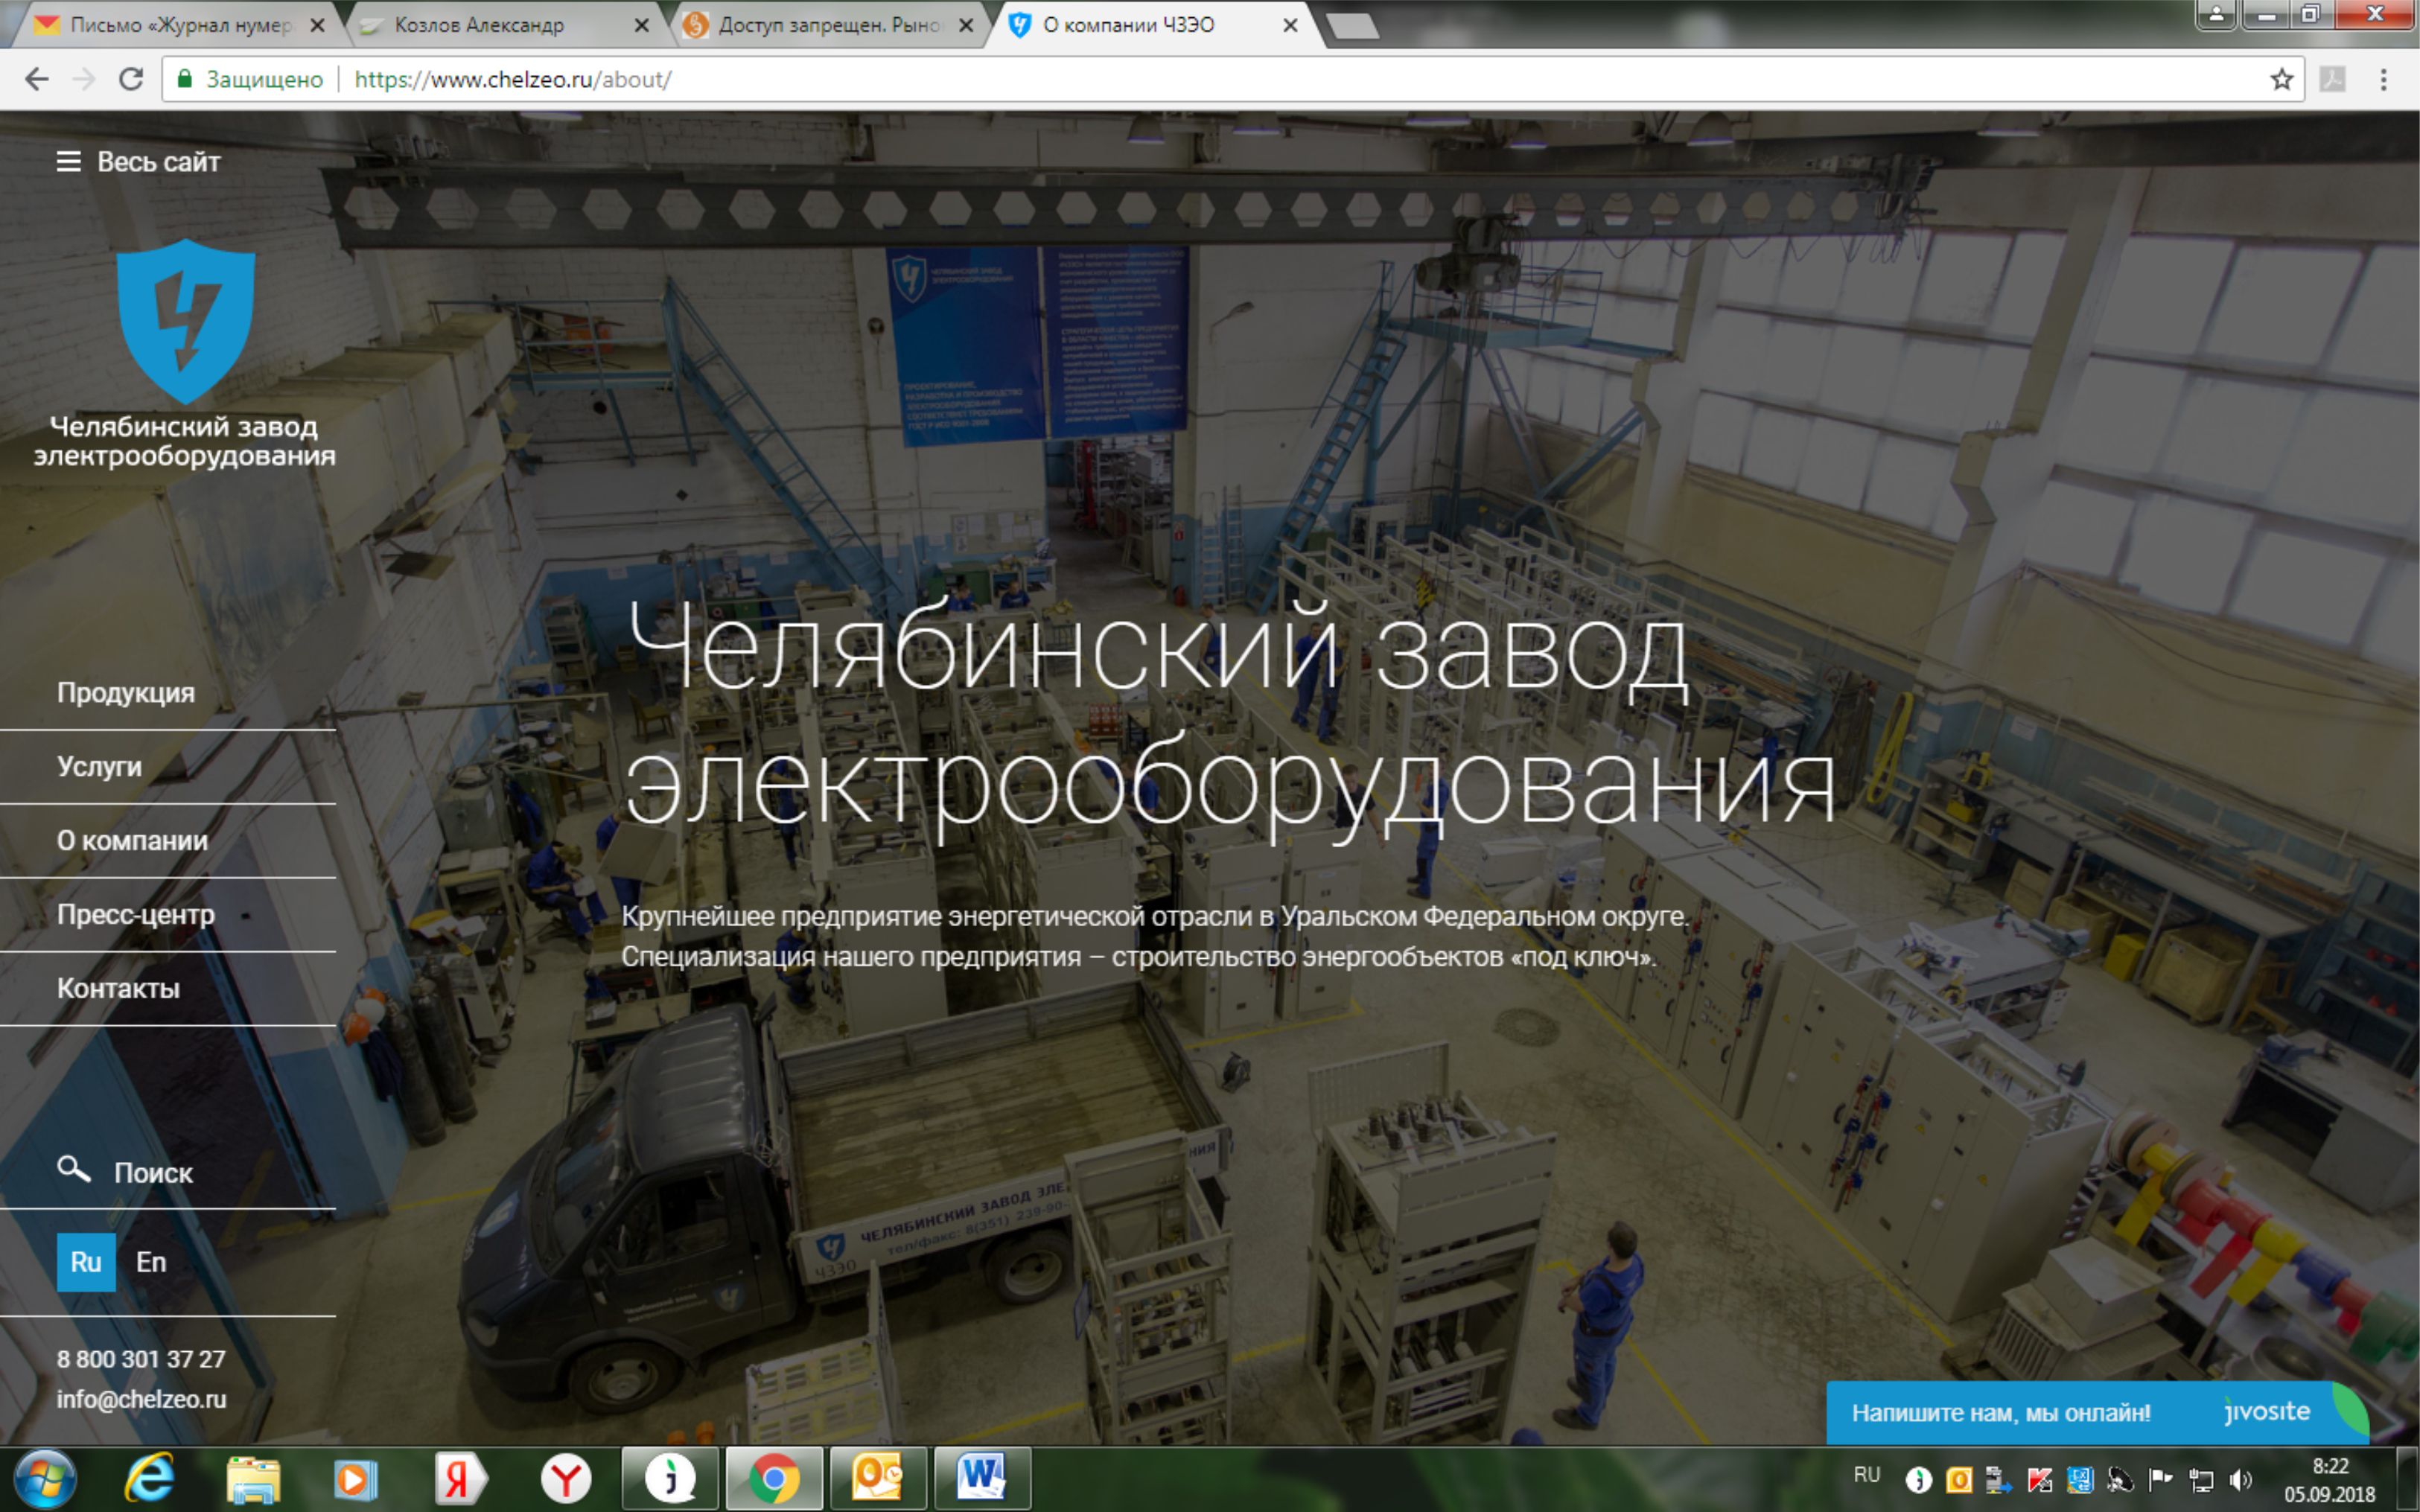Screen dimensions: 2420x1512
Task: Switch to Microsoft Outlook in taskbar
Action: tap(878, 1478)
